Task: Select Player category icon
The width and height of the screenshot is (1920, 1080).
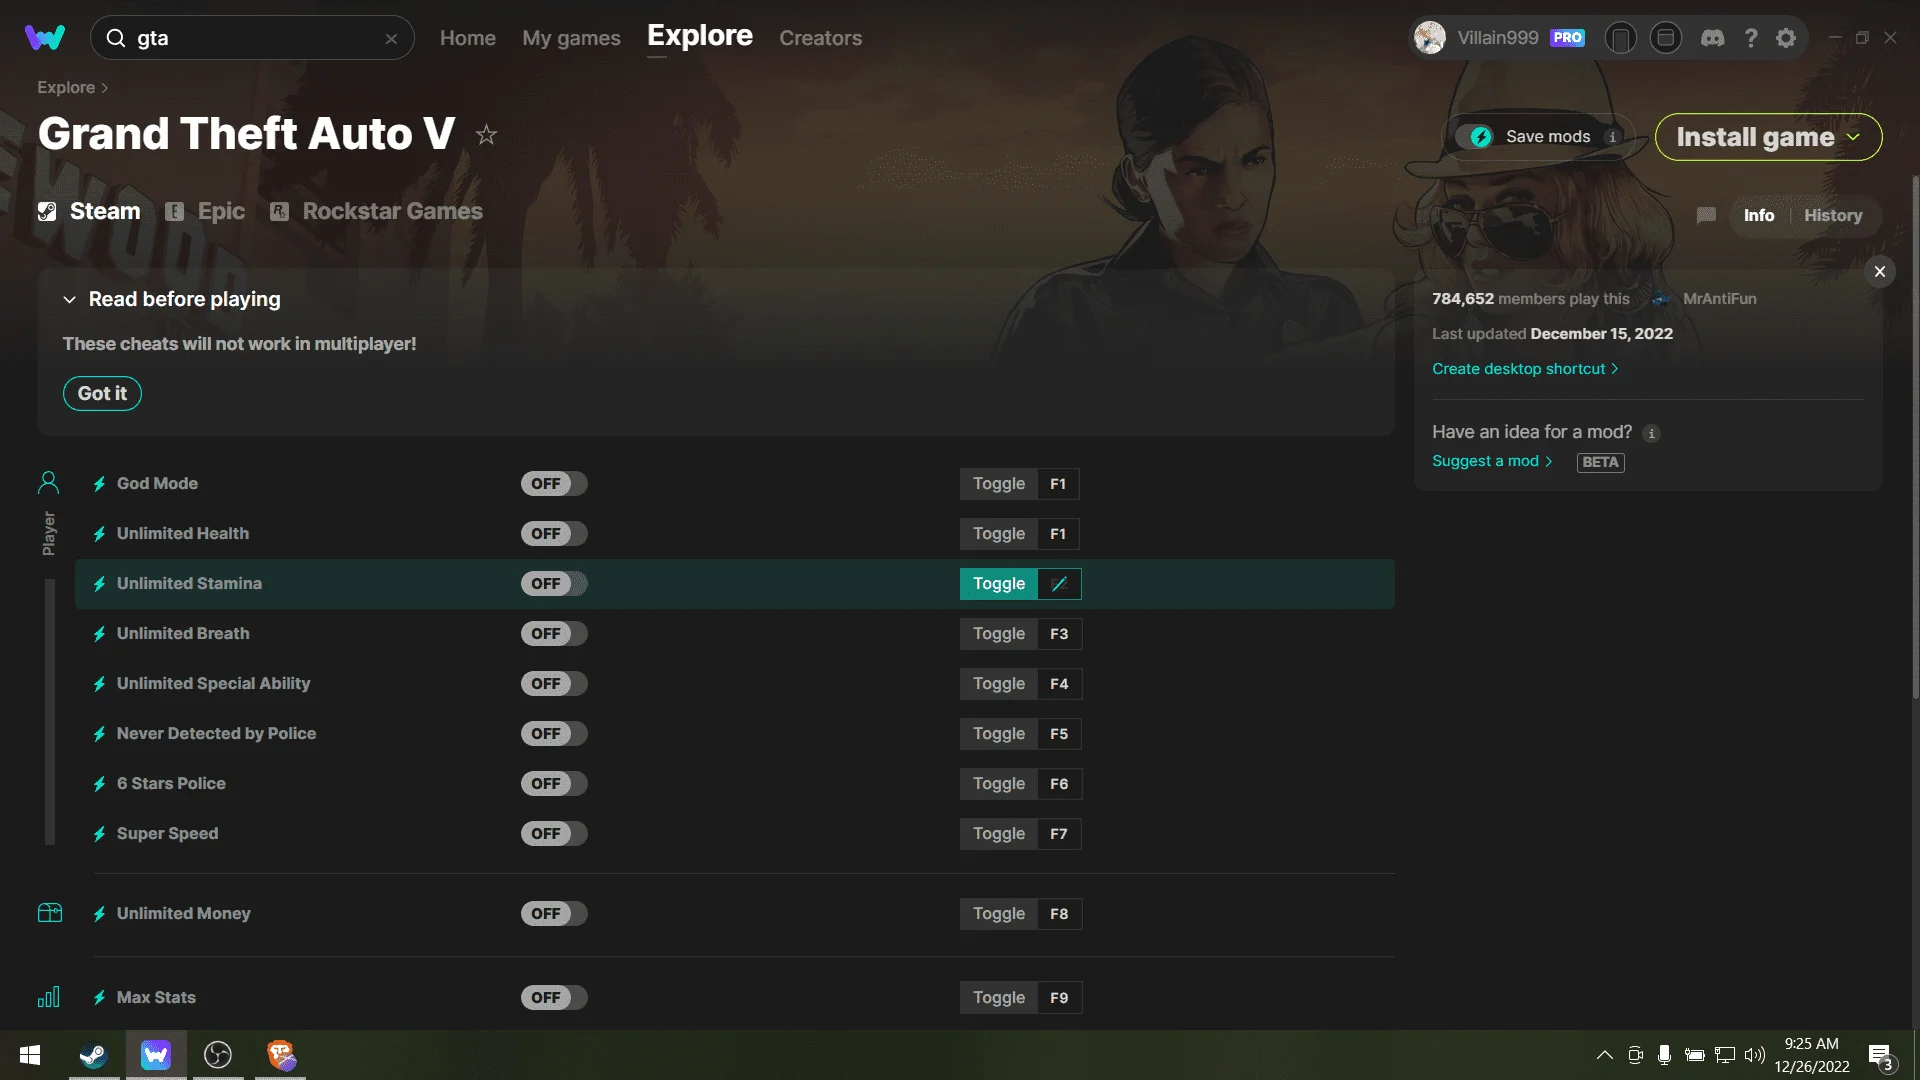Action: pyautogui.click(x=48, y=483)
